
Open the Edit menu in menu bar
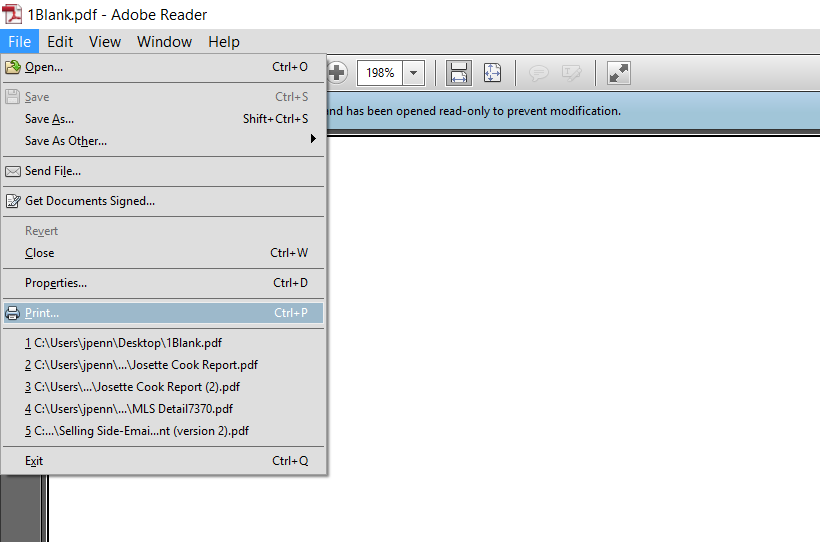60,42
